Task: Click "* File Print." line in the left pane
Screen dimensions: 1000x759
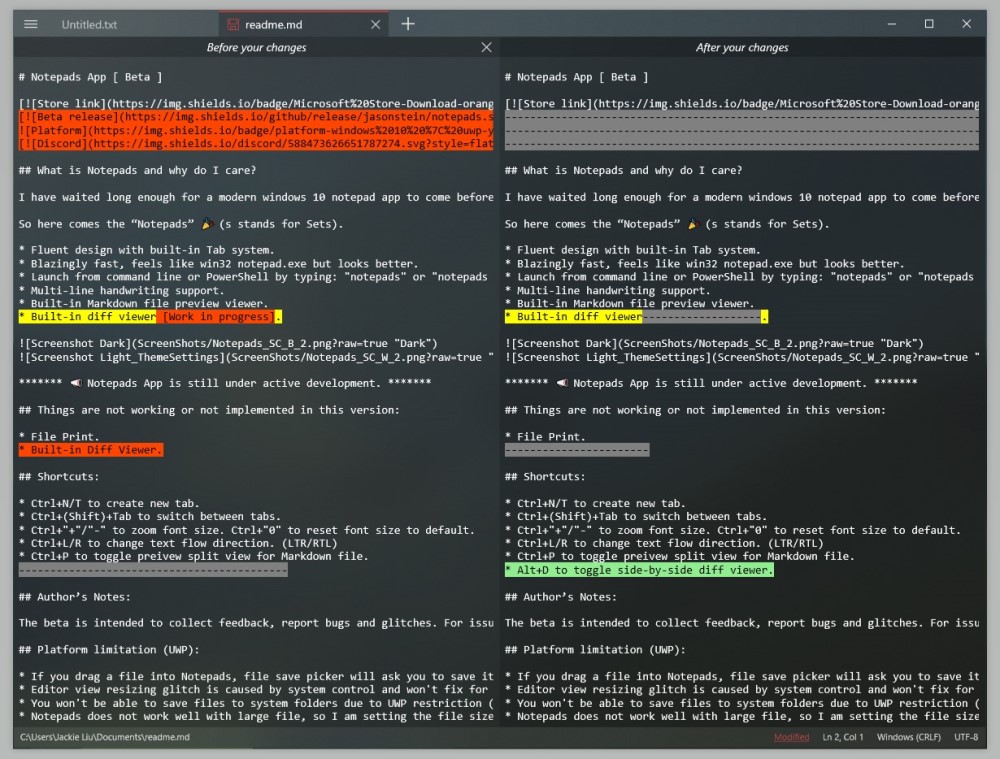Action: pos(59,437)
